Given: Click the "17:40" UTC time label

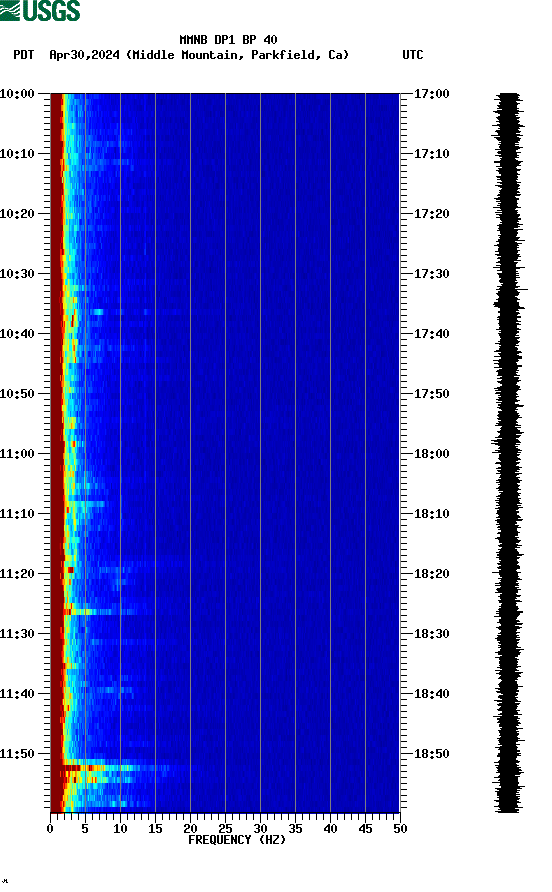Looking at the screenshot, I should pos(431,333).
